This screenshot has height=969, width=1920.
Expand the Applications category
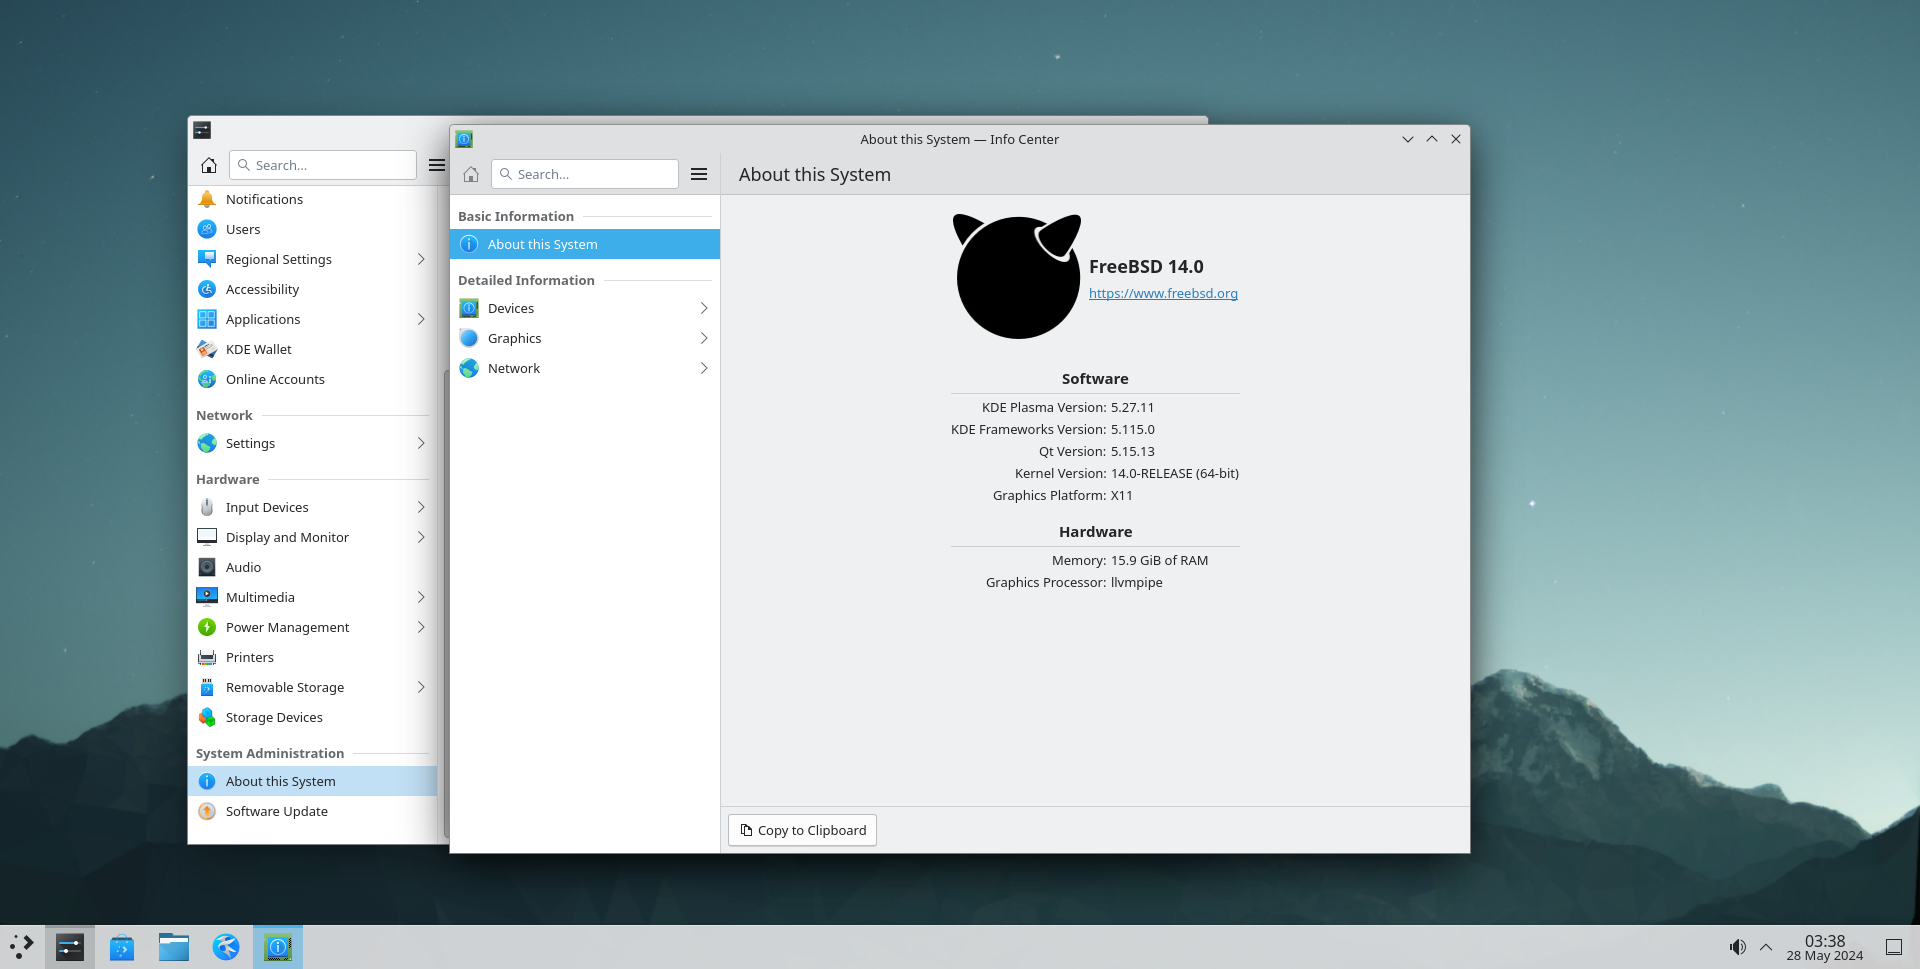point(263,319)
